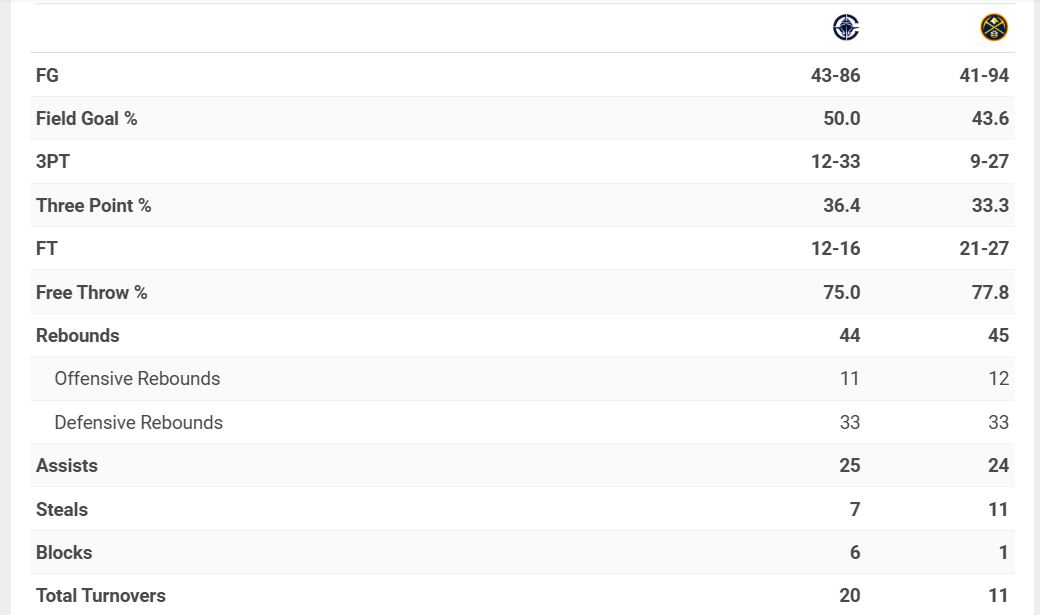Select the Defensive Rebounds sub-row label
This screenshot has width=1040, height=615.
click(x=138, y=422)
